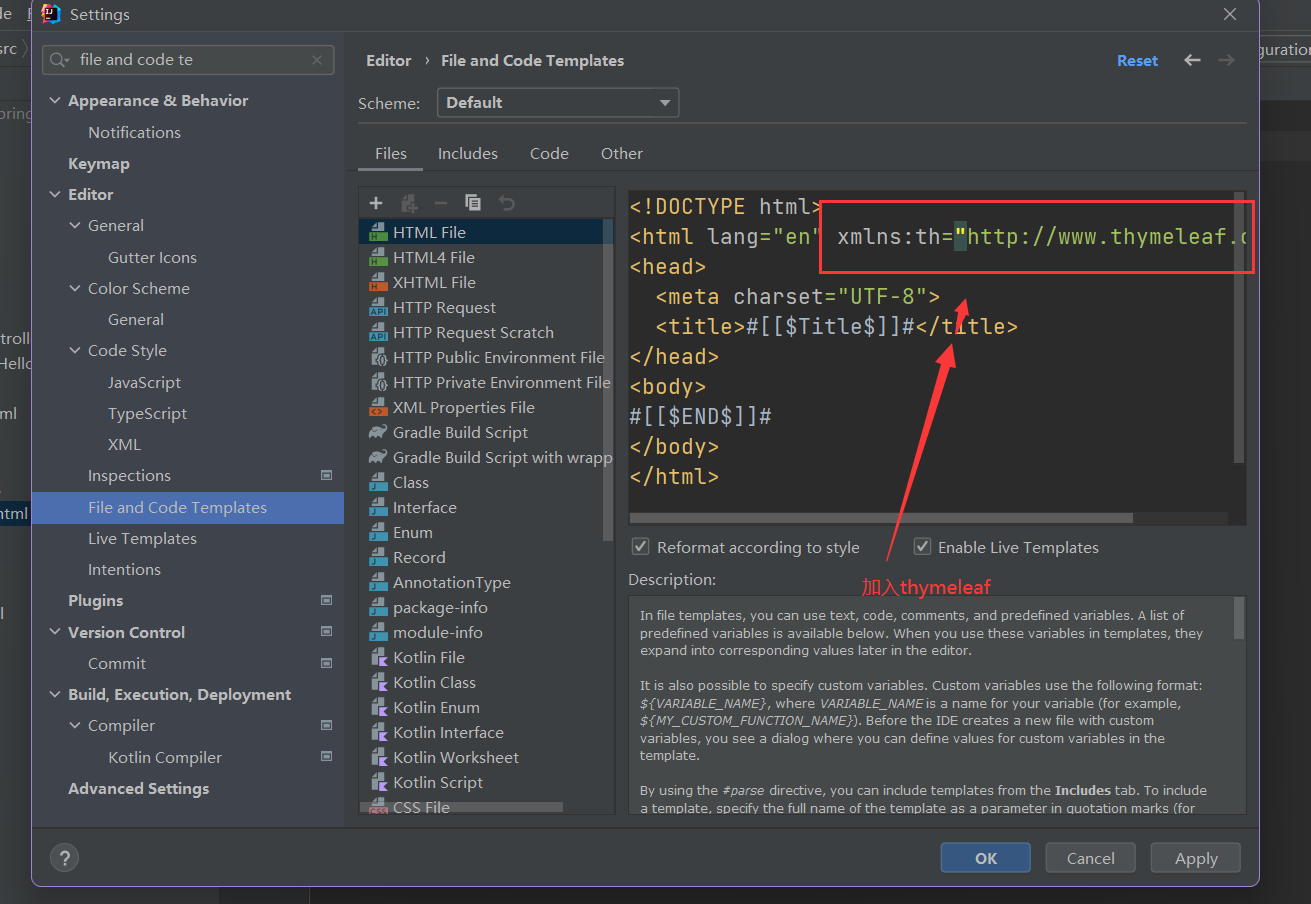The height and width of the screenshot is (904, 1311).
Task: Select Kotlin Class in template list
Action: pyautogui.click(x=434, y=682)
